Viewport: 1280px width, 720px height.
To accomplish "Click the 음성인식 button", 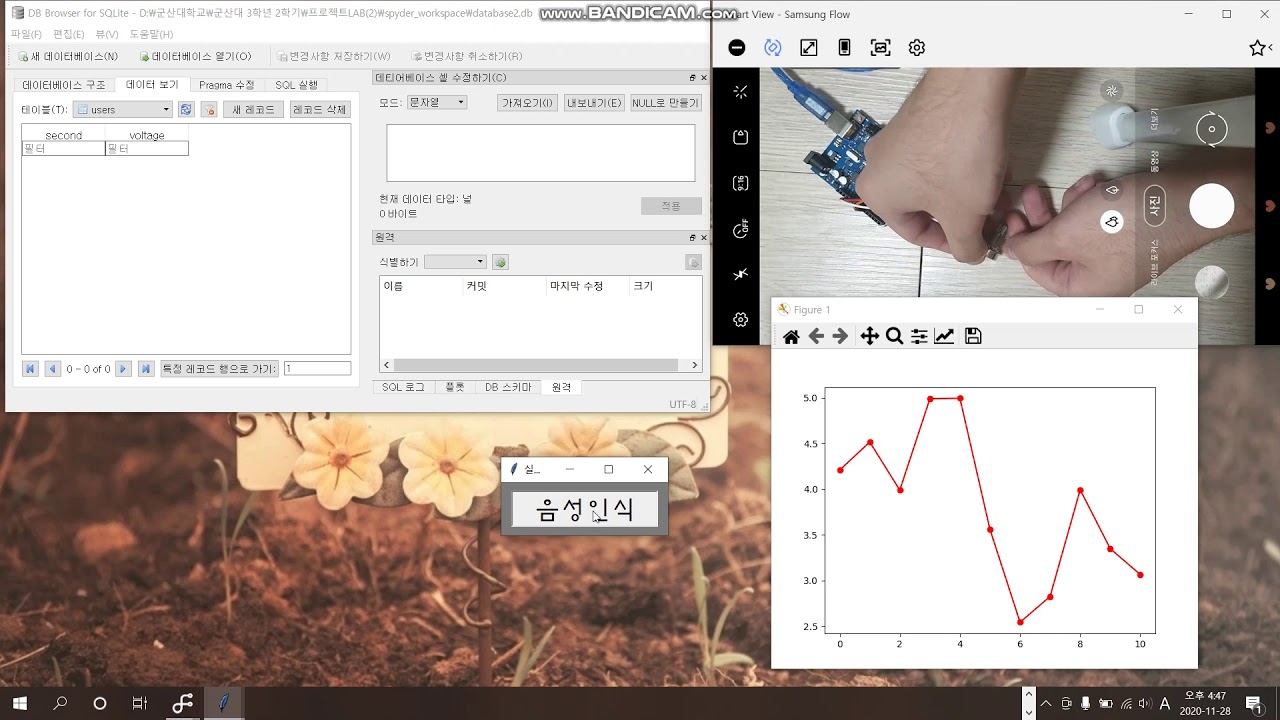I will [585, 510].
